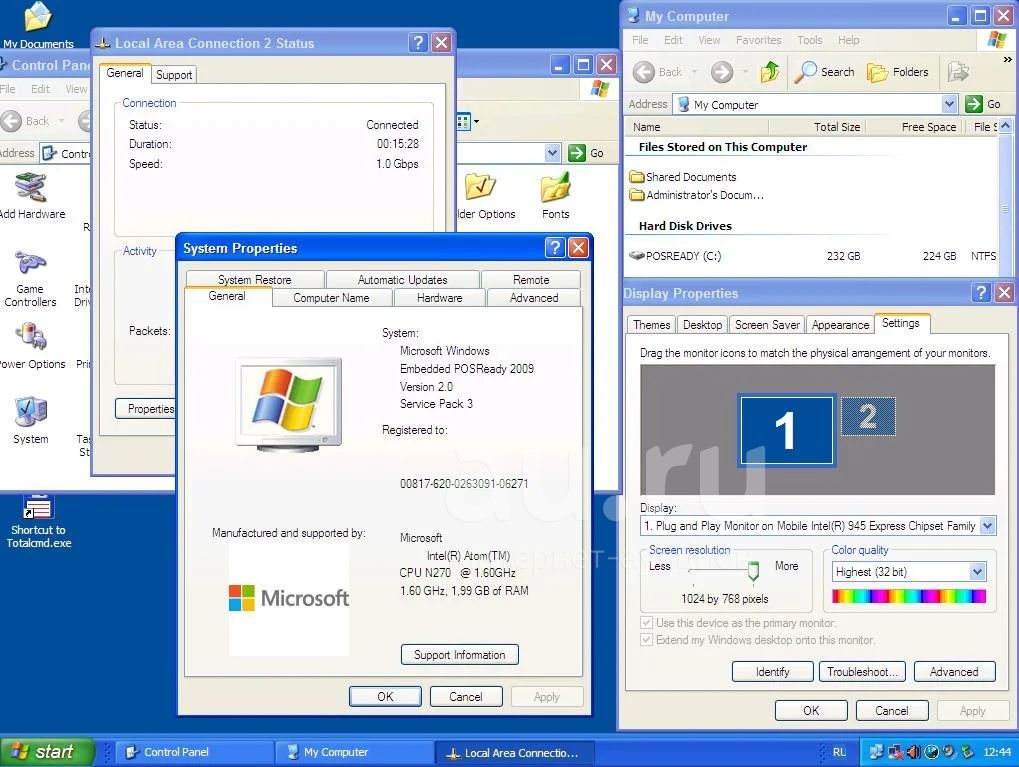
Task: Click the Go button in Control Panel
Action: tap(586, 153)
